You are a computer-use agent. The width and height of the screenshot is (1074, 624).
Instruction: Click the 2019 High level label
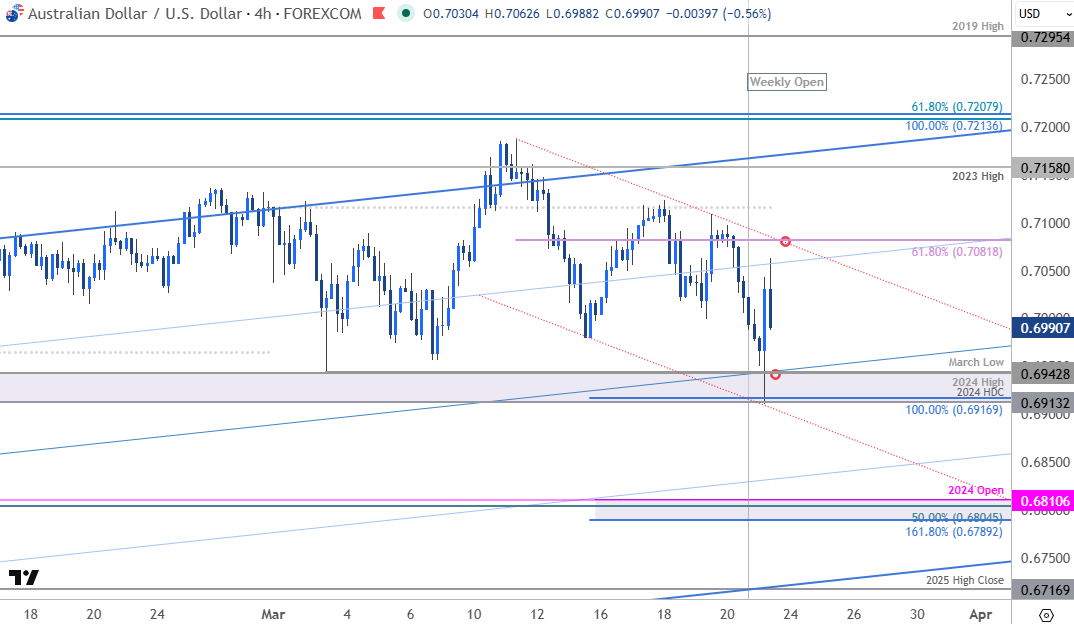(x=977, y=26)
